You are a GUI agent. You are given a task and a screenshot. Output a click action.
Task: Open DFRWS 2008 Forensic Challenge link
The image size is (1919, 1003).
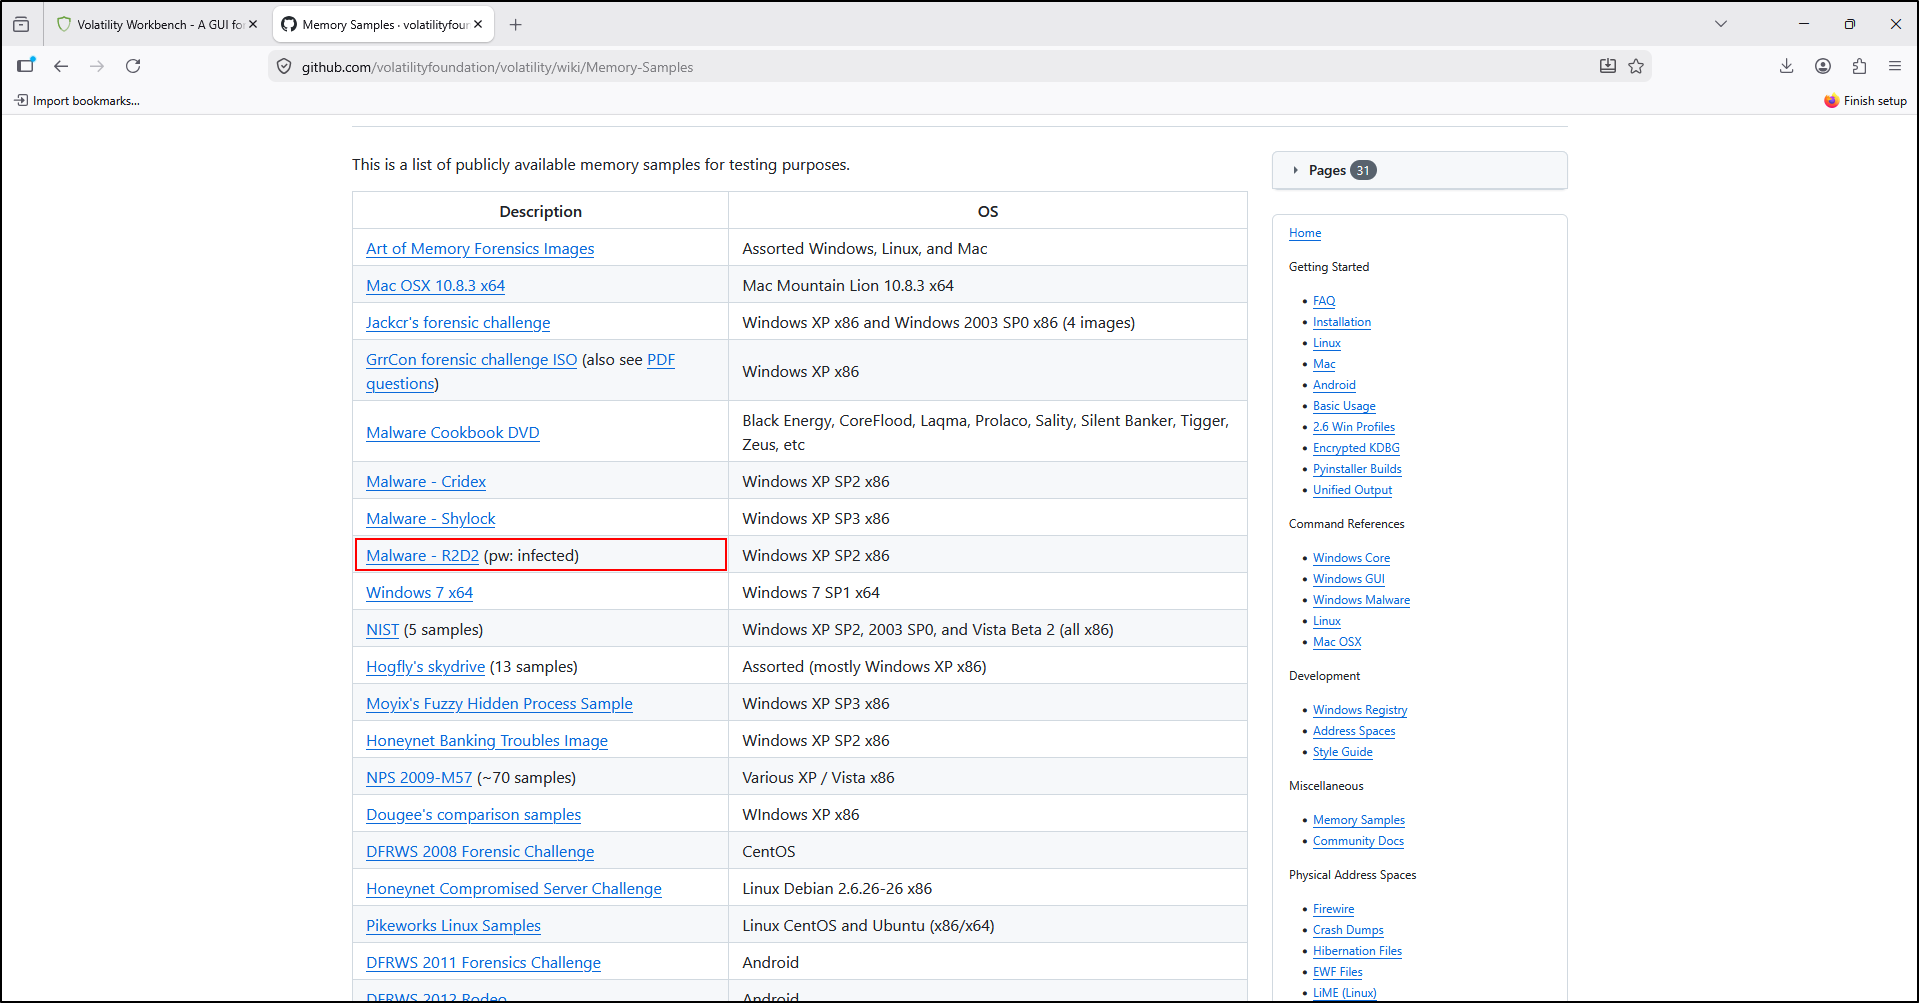click(x=480, y=852)
